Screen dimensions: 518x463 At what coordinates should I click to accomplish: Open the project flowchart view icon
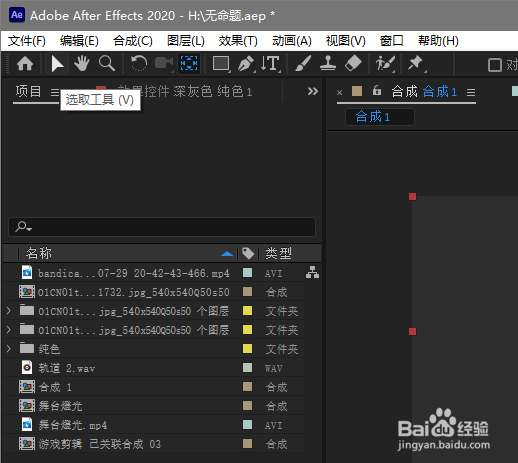[312, 272]
